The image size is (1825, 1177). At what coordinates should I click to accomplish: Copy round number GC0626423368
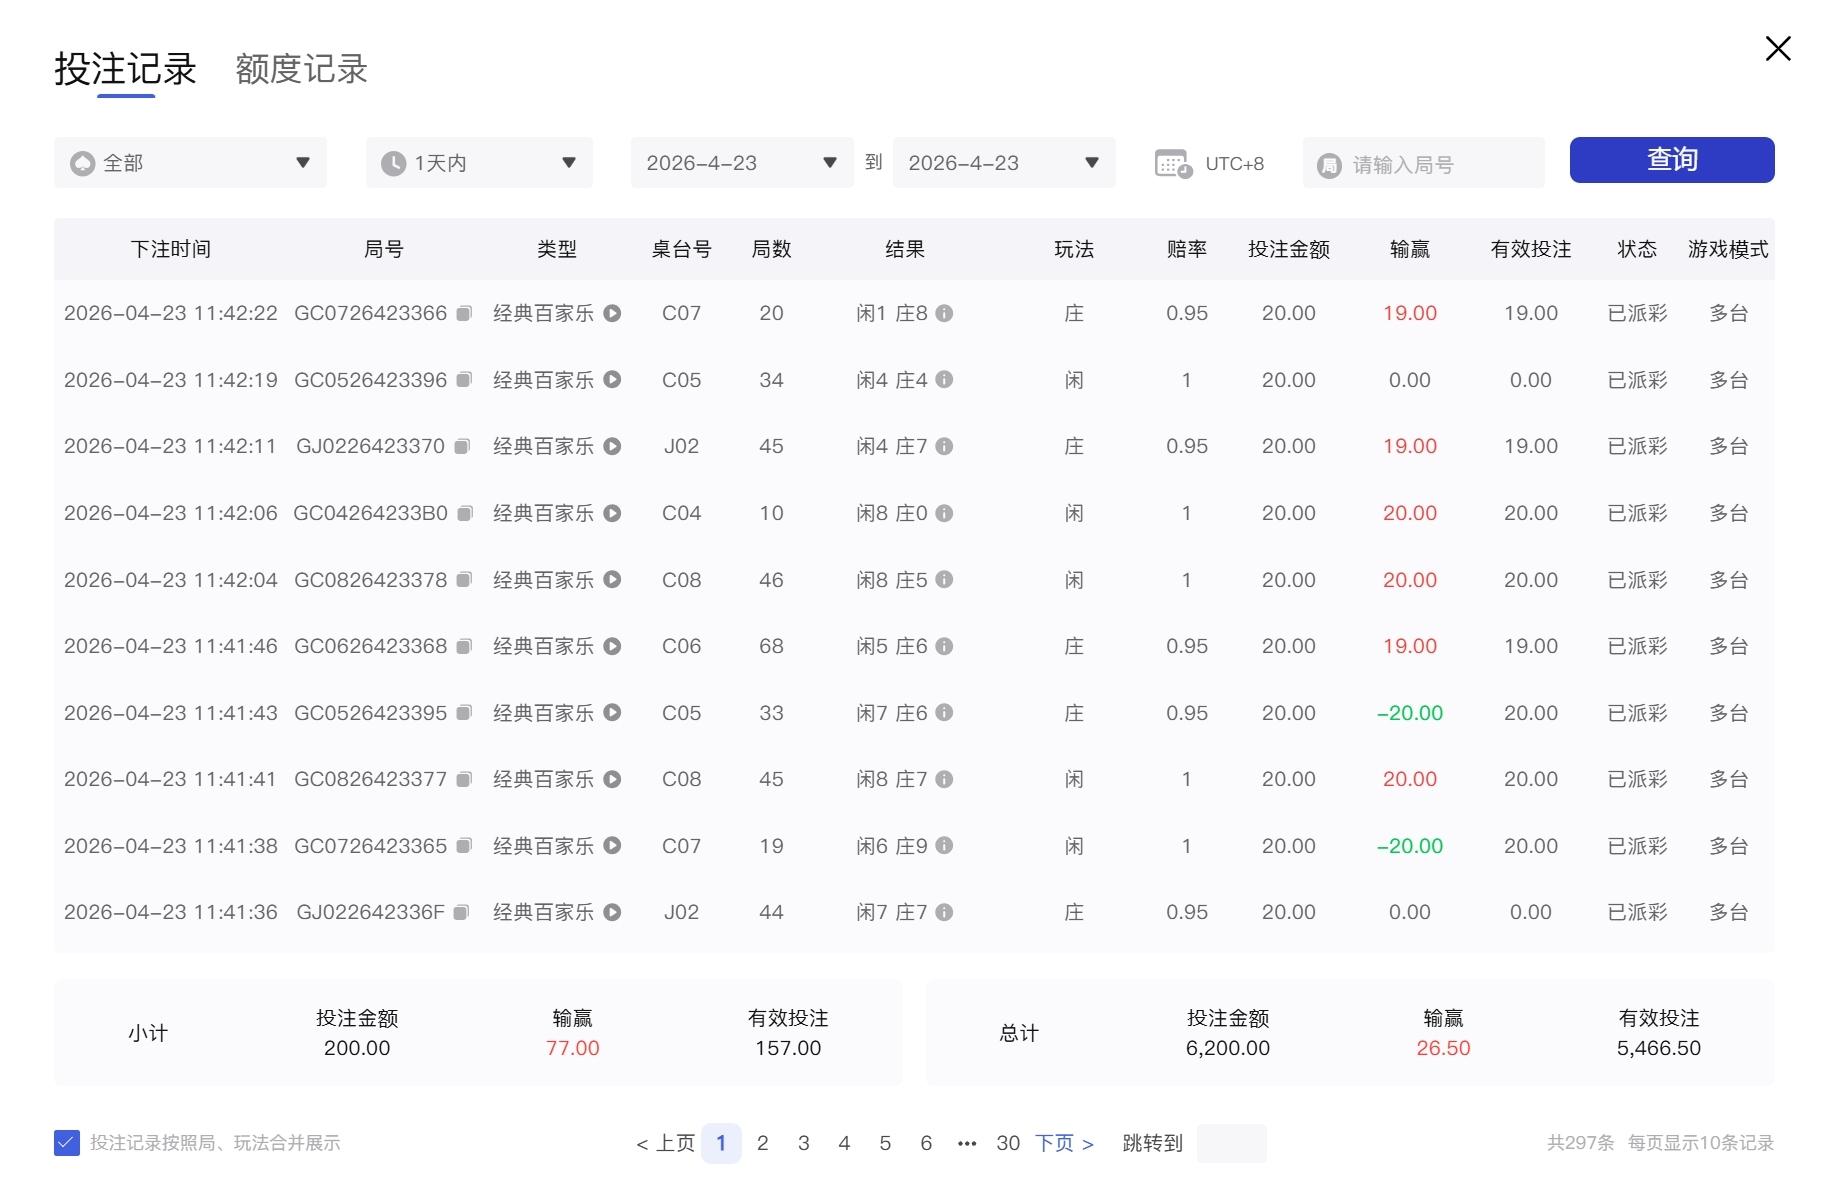point(464,647)
